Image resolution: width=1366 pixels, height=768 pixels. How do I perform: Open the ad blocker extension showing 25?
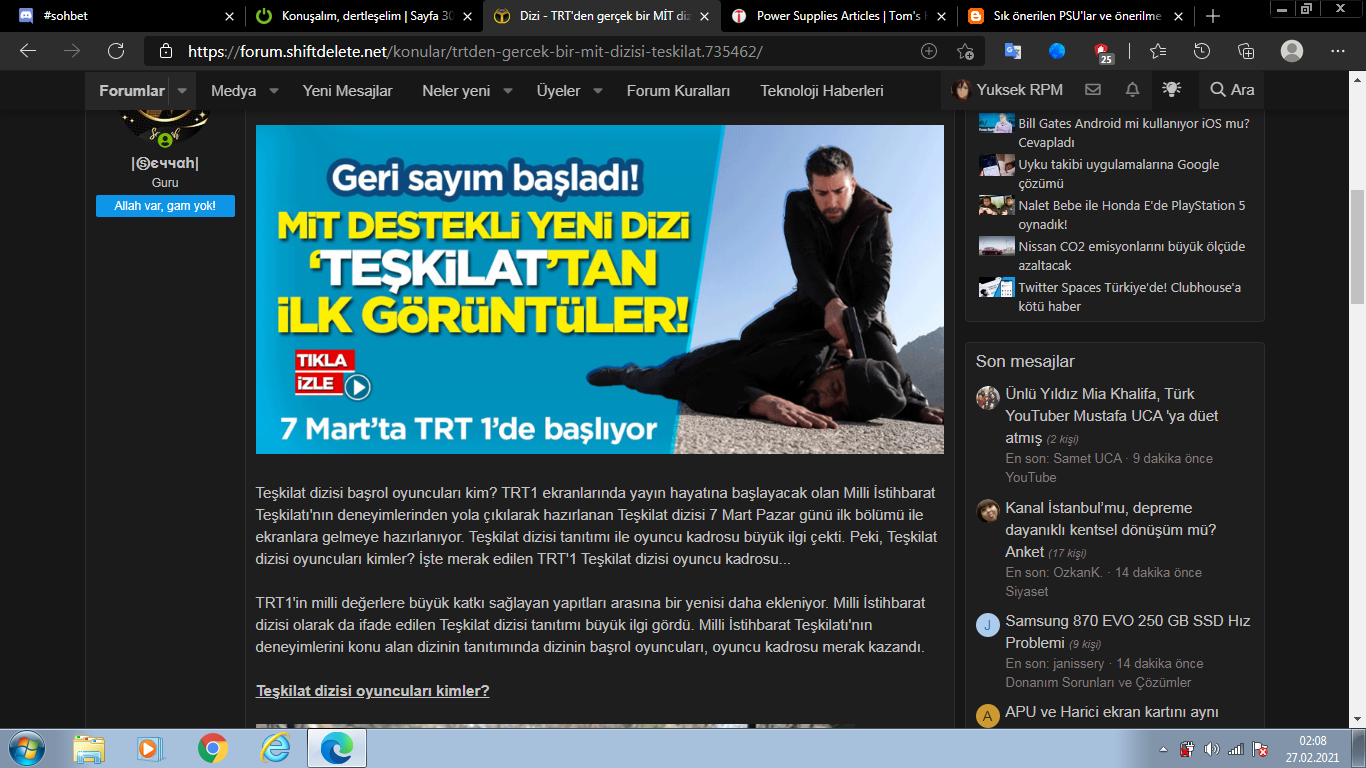click(x=1102, y=52)
